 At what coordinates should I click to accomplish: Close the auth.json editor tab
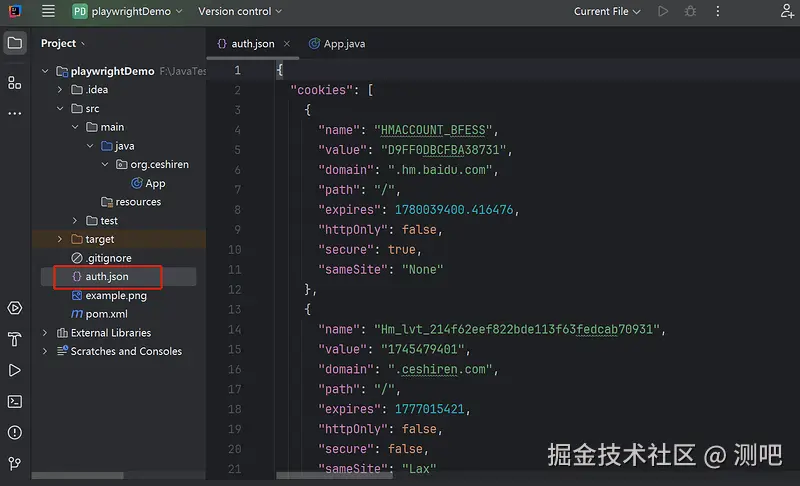point(286,44)
